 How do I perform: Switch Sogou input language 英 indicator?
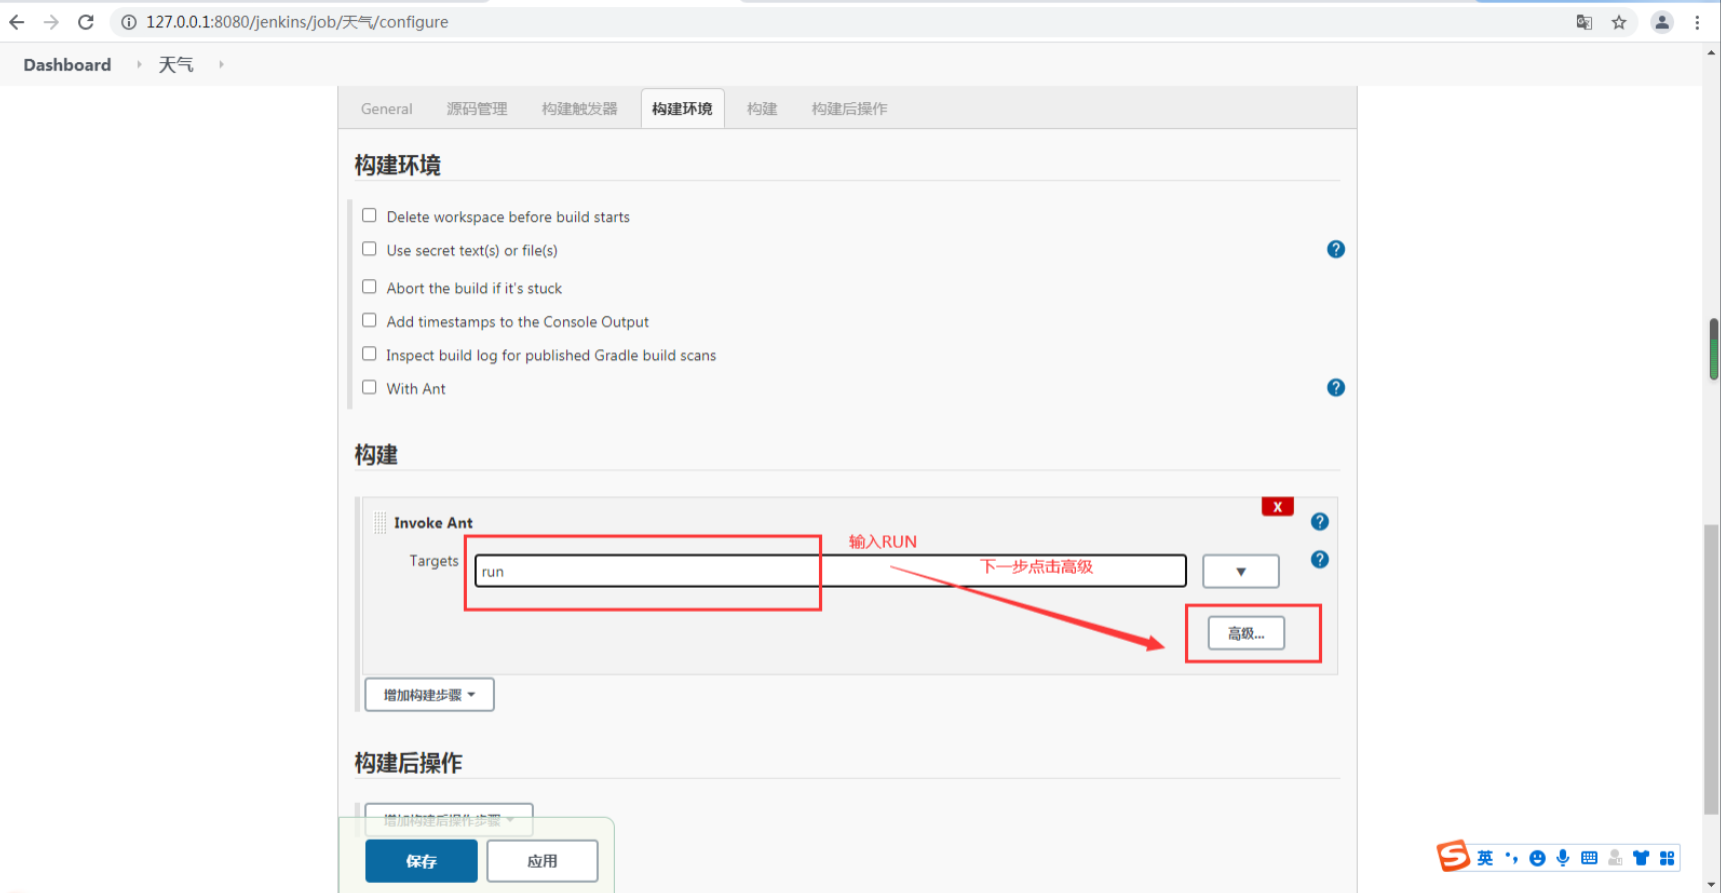click(x=1485, y=858)
